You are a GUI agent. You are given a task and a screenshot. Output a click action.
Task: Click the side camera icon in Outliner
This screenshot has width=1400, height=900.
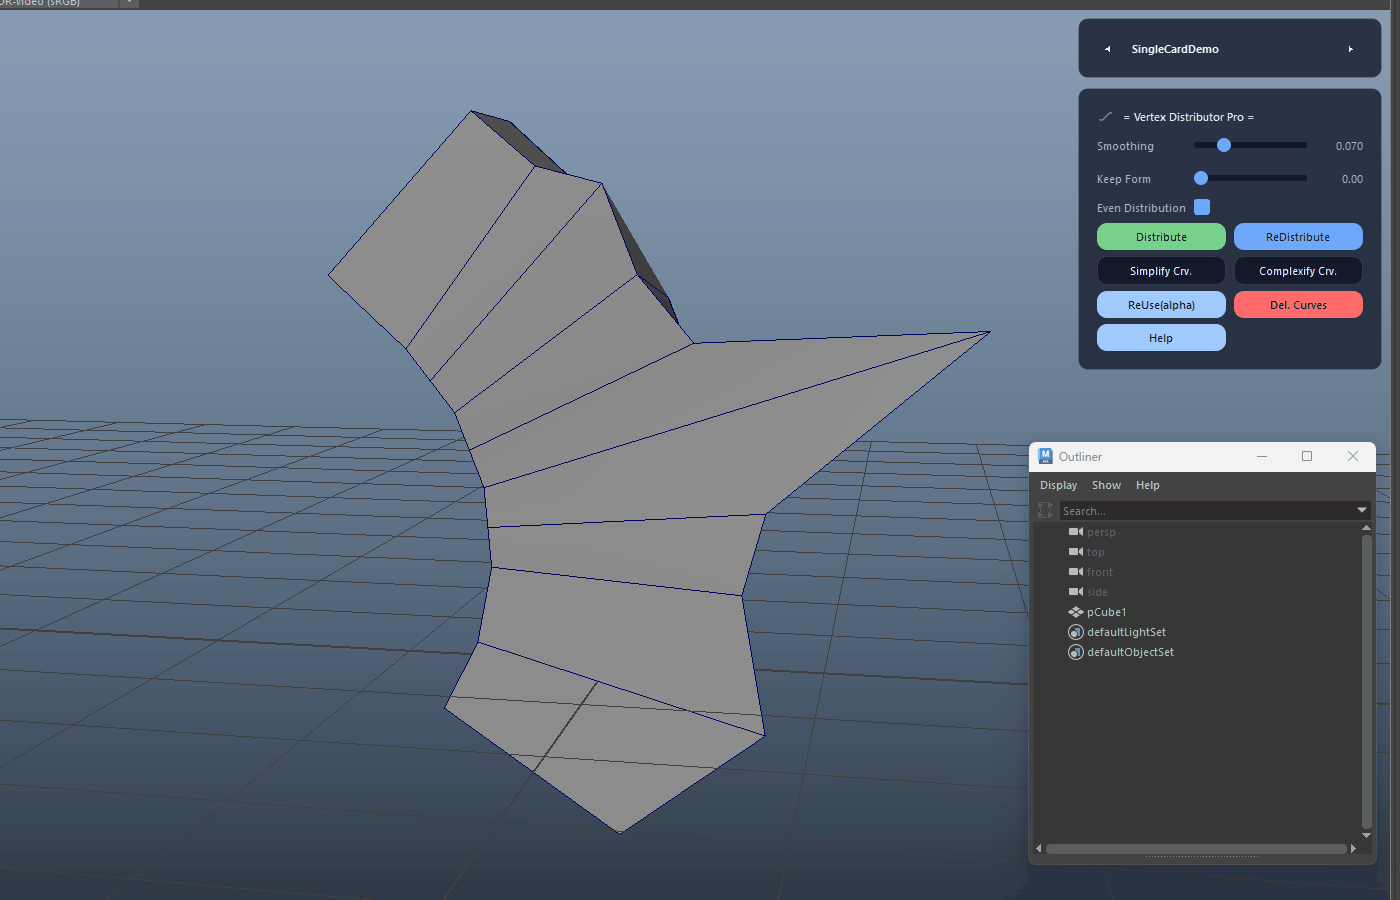[1076, 592]
